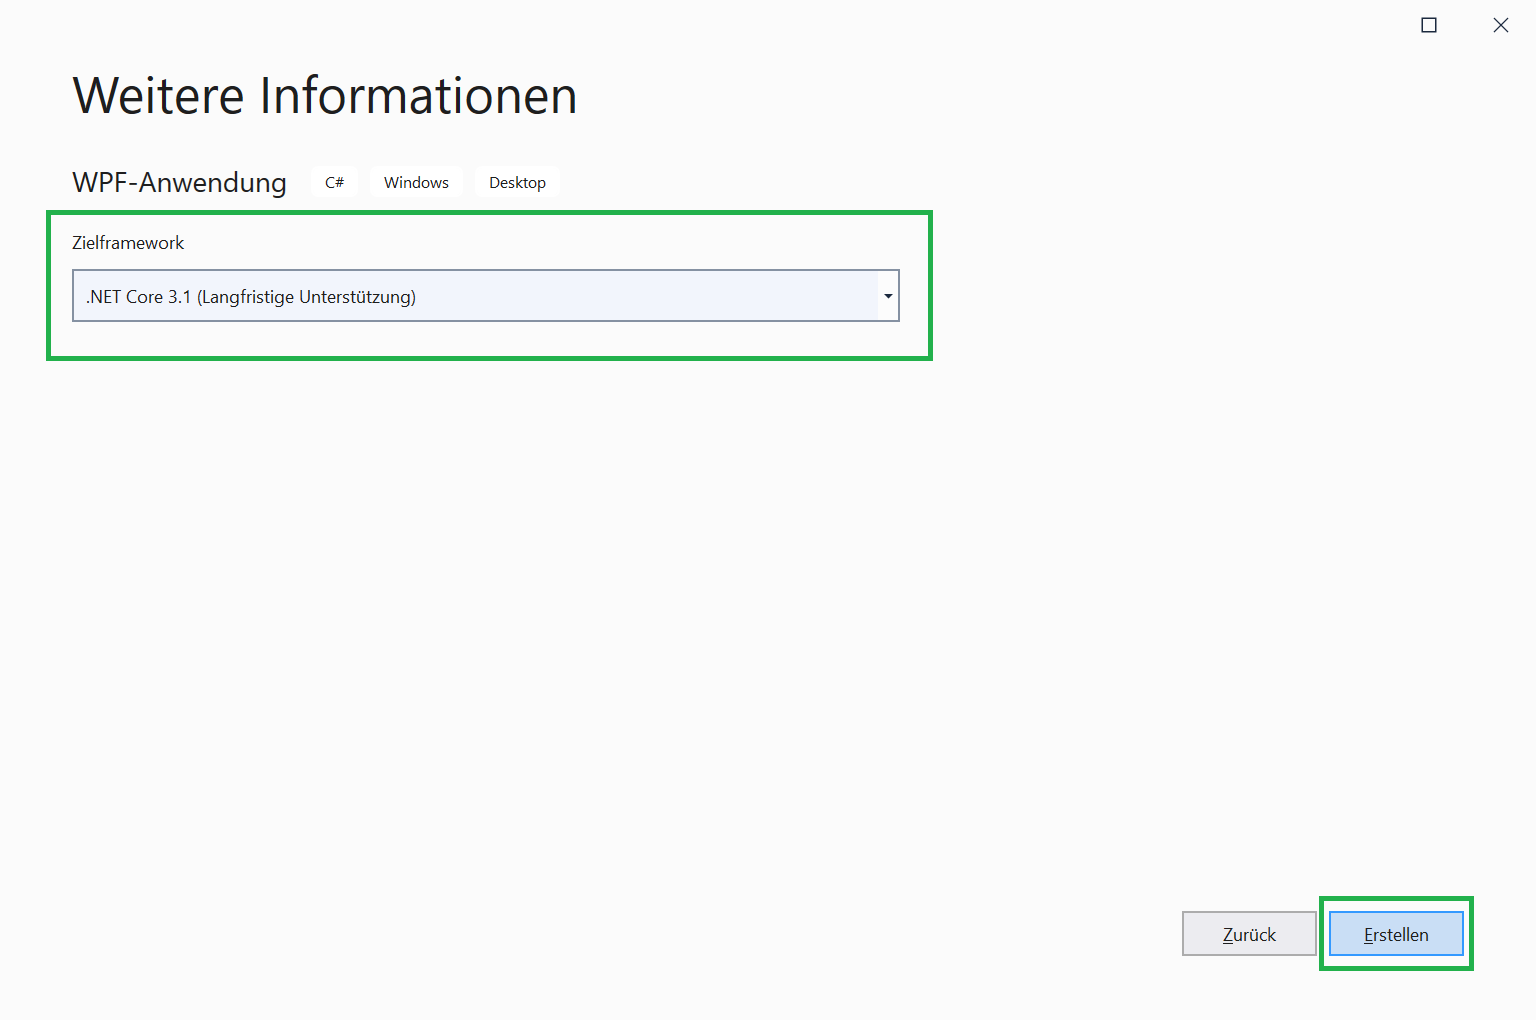Click the dropdown arrow of Zielframework
Screen dimensions: 1536x1020
point(888,296)
